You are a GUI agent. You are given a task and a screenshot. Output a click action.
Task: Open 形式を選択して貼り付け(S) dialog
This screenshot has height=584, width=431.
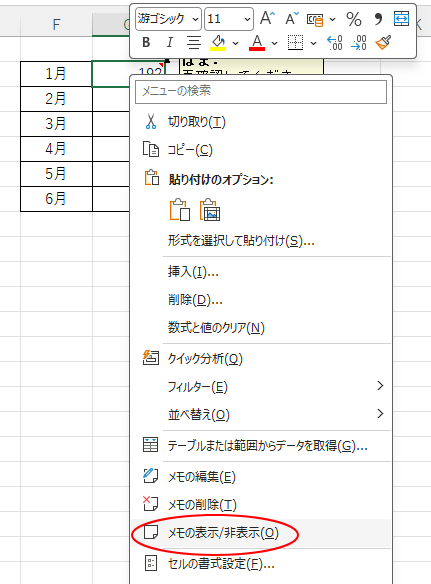pos(261,241)
